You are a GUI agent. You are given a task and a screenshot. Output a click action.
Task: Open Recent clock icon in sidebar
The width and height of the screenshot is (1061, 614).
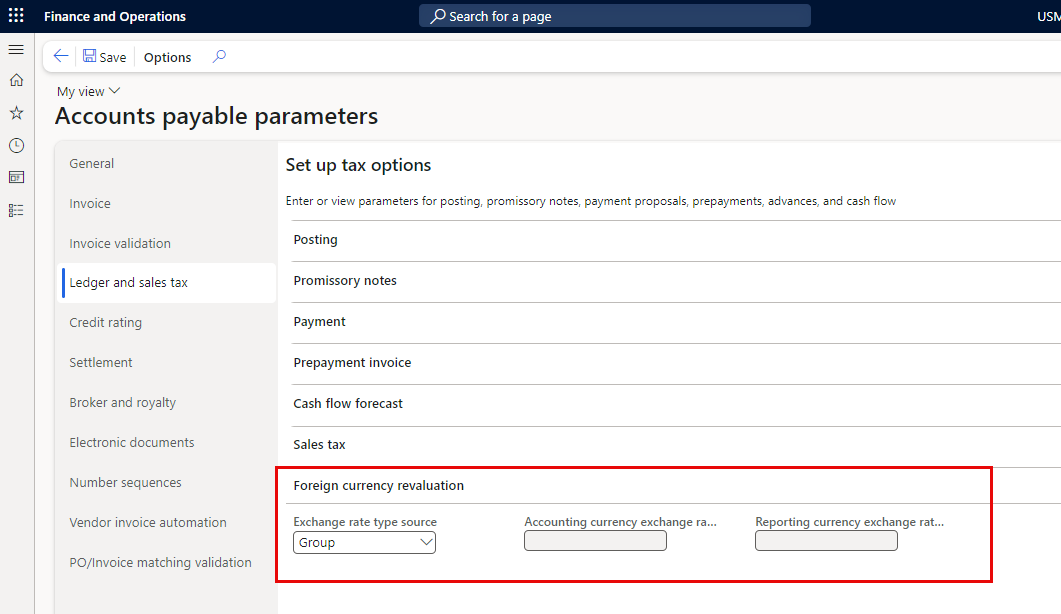tap(16, 145)
